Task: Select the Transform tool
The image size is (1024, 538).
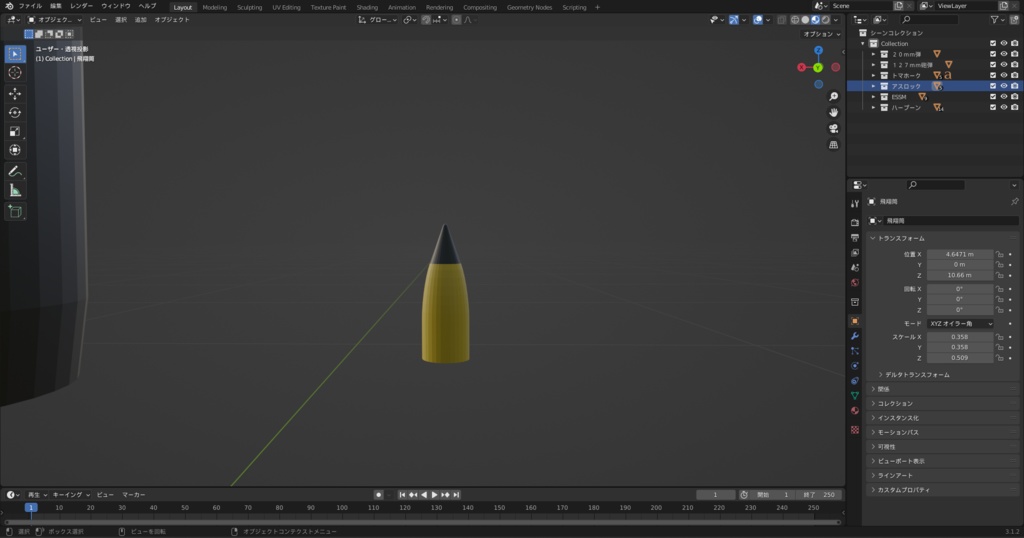Action: [x=15, y=151]
